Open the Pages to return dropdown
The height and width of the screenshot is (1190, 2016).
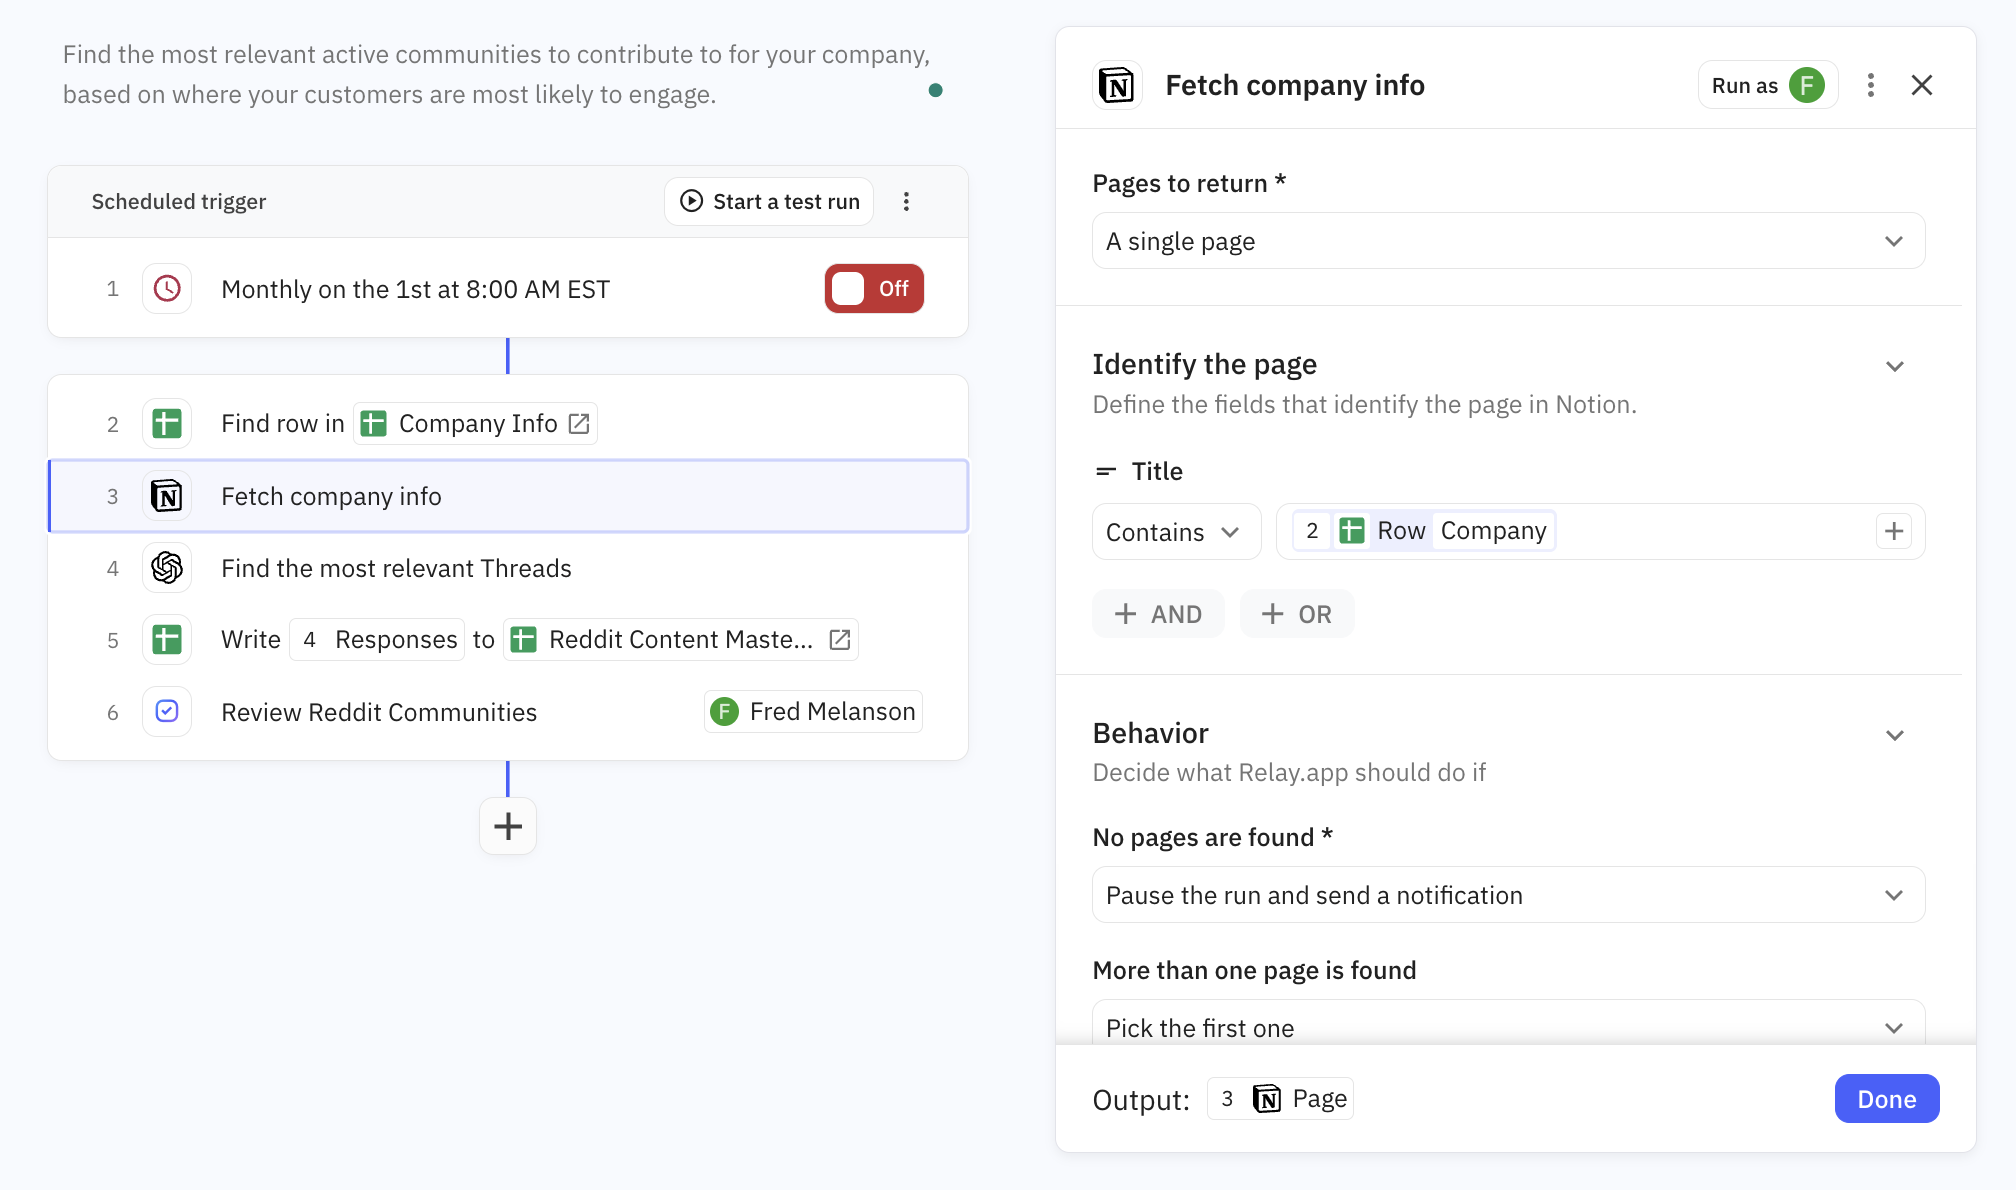click(1507, 241)
